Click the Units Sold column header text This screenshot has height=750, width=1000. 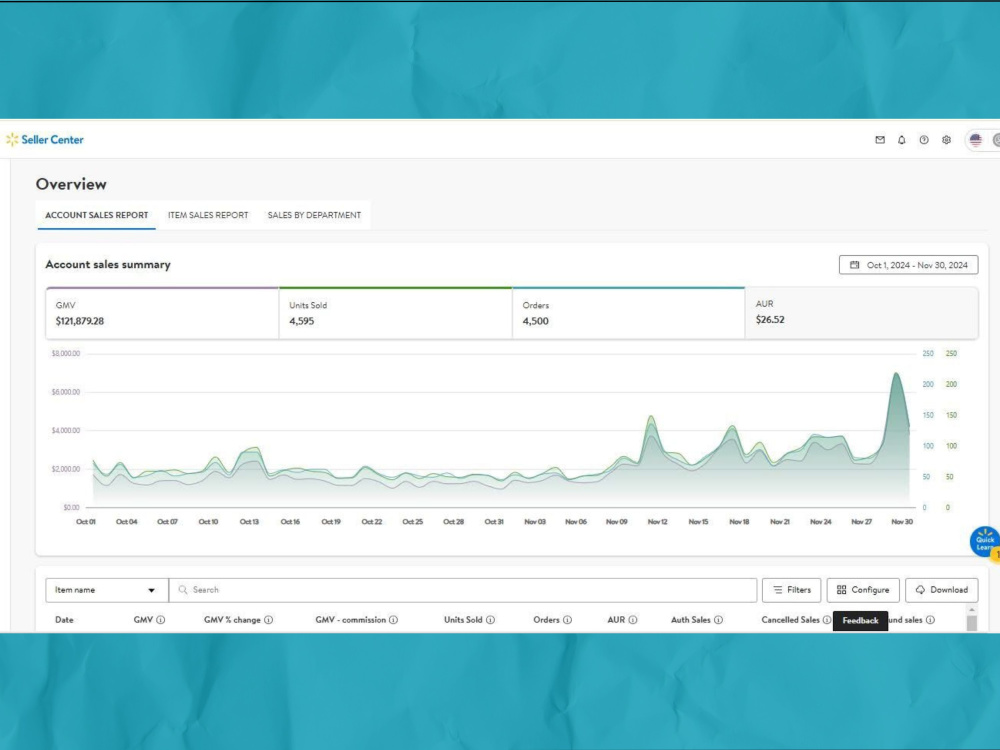(463, 620)
